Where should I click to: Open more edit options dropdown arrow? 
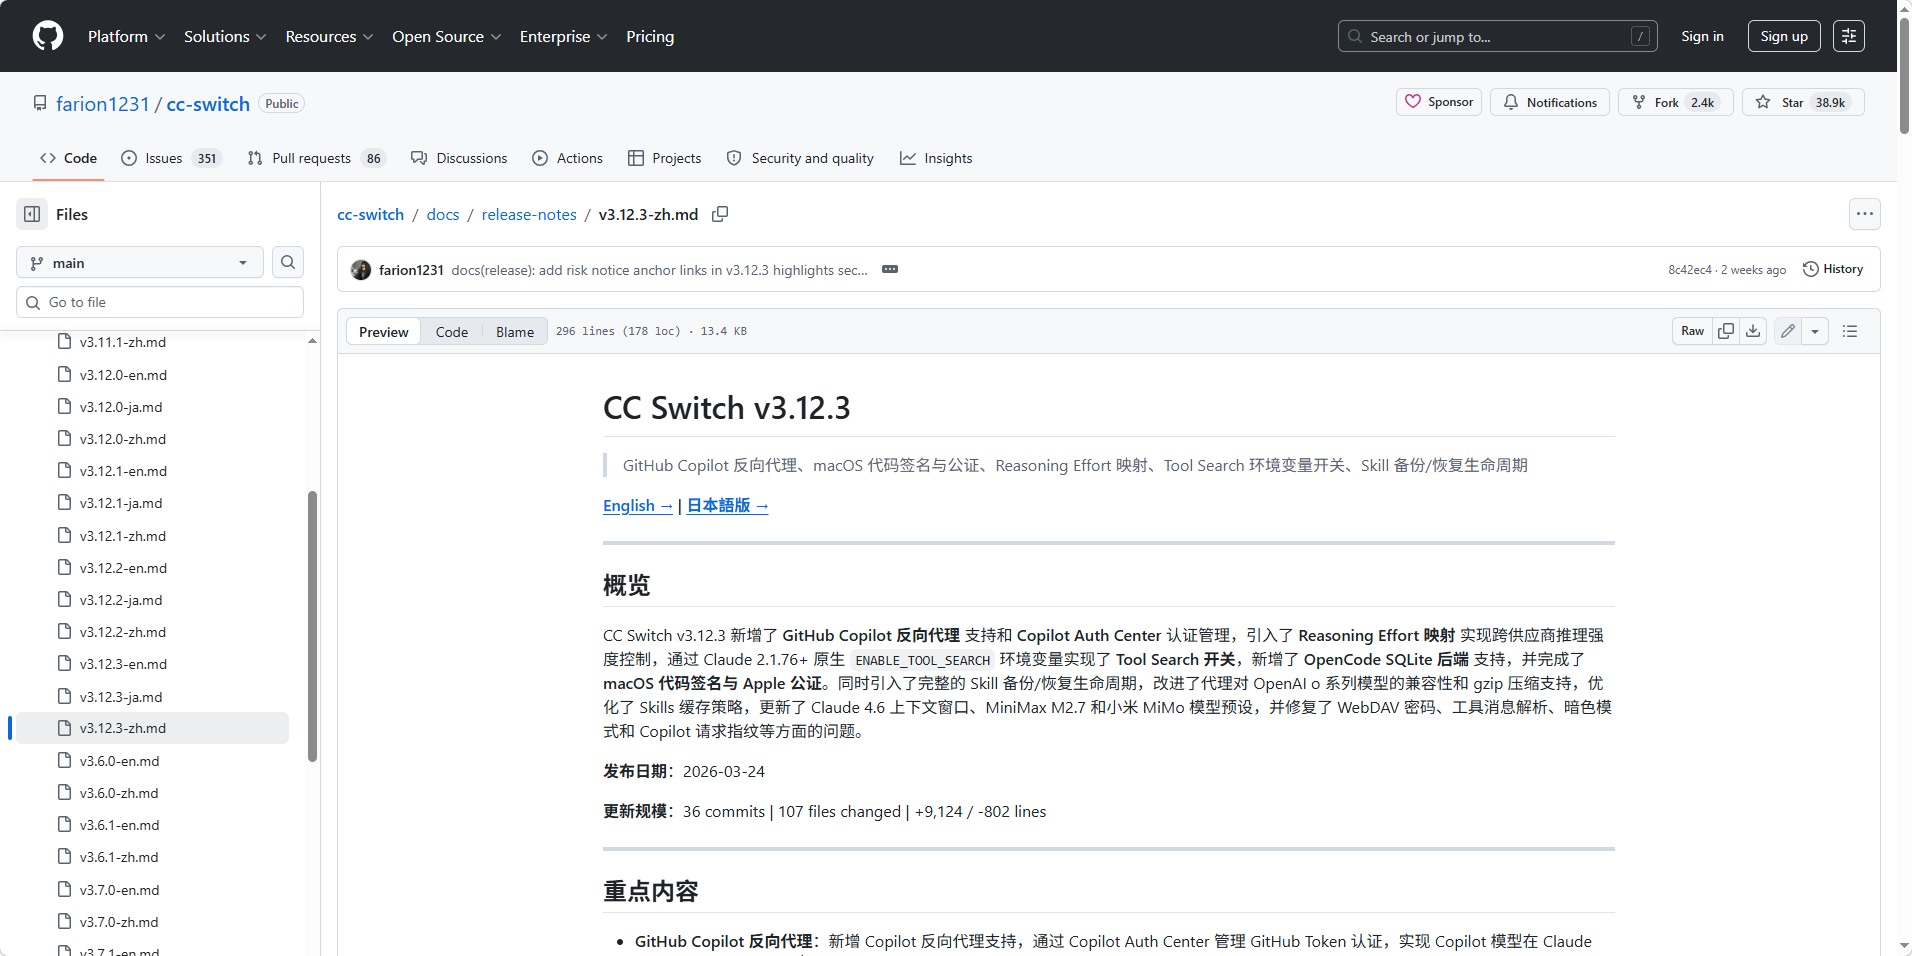coord(1815,331)
